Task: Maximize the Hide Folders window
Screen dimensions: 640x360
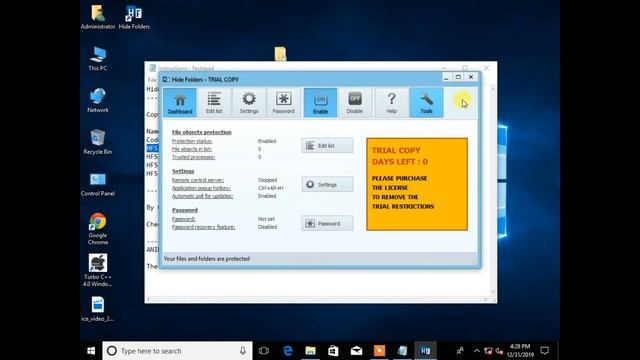Action: pyautogui.click(x=458, y=77)
